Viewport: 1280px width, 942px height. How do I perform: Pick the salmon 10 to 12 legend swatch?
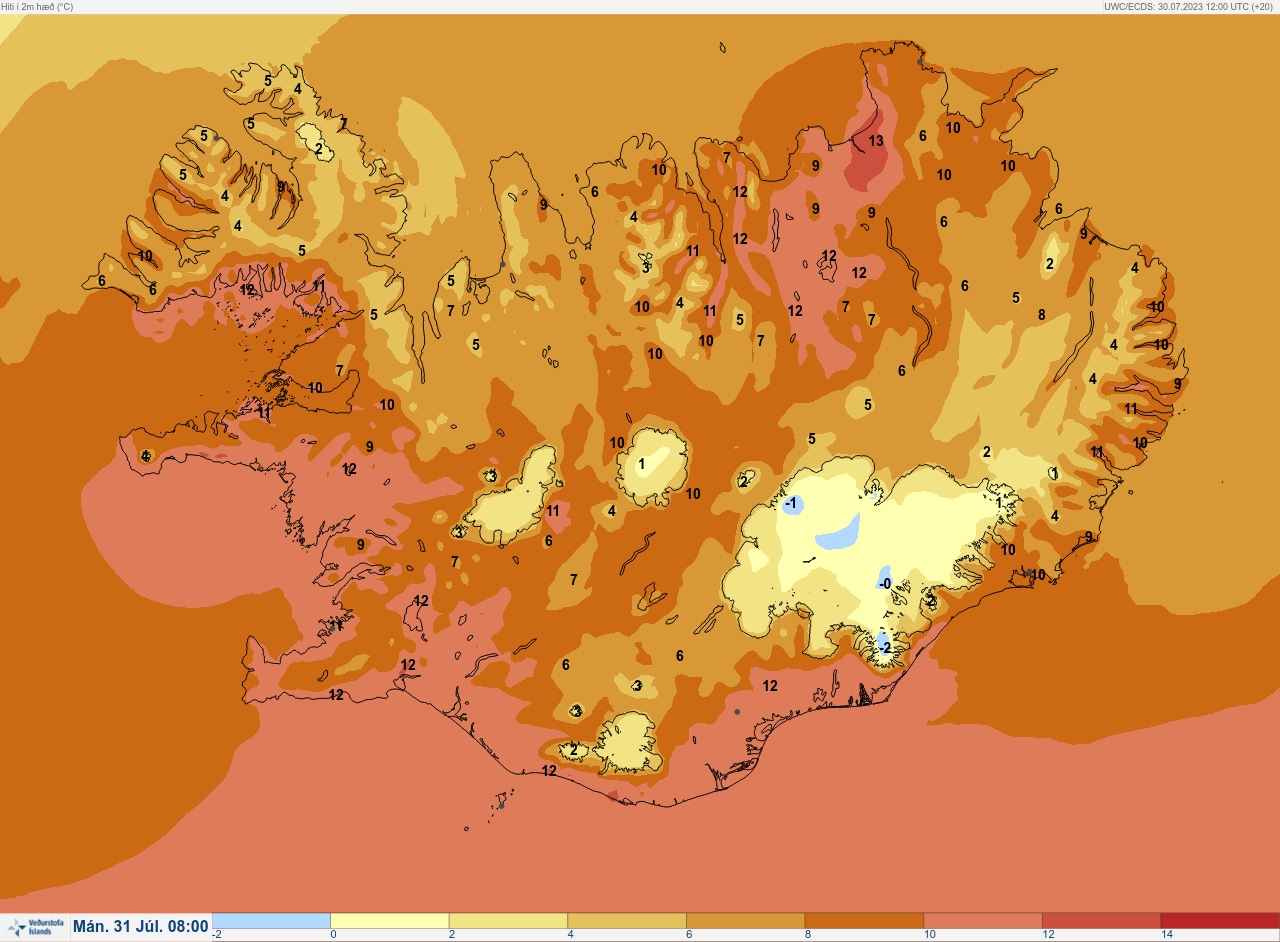982,921
